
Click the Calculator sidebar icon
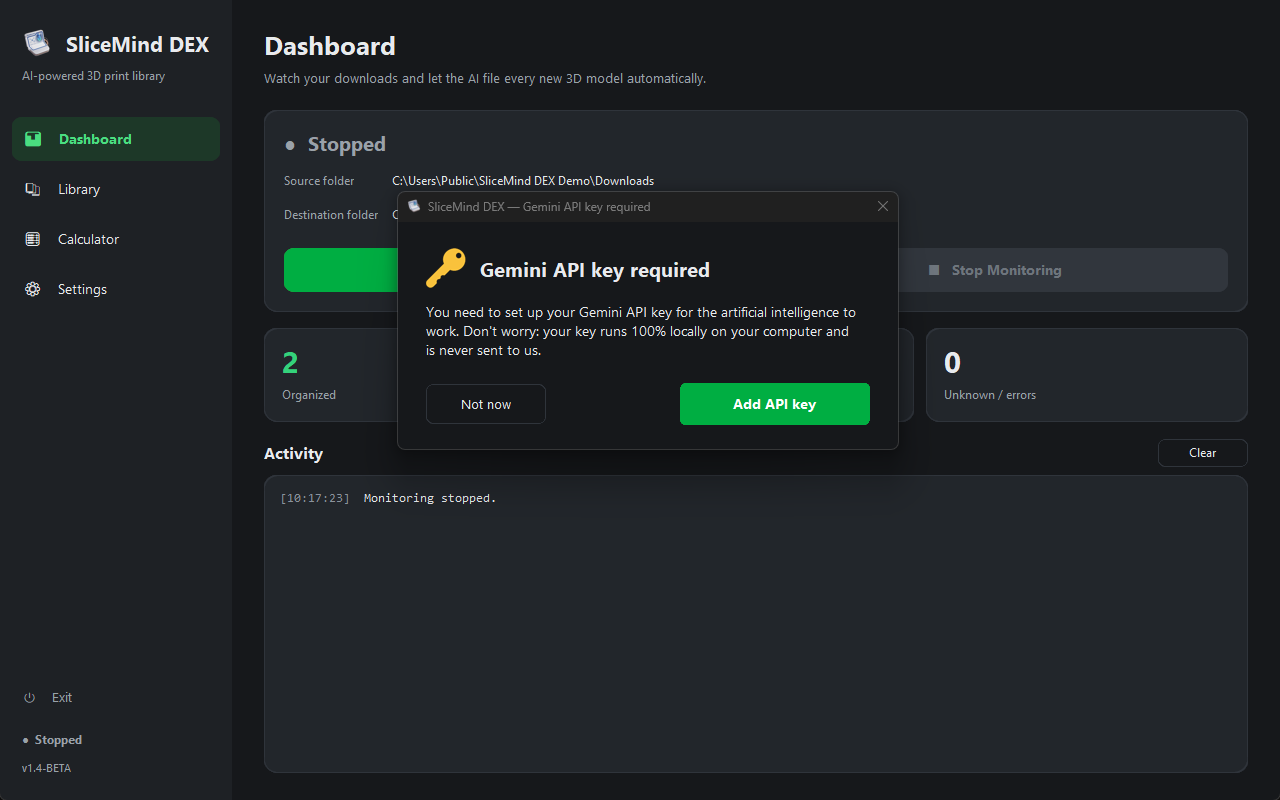click(33, 239)
